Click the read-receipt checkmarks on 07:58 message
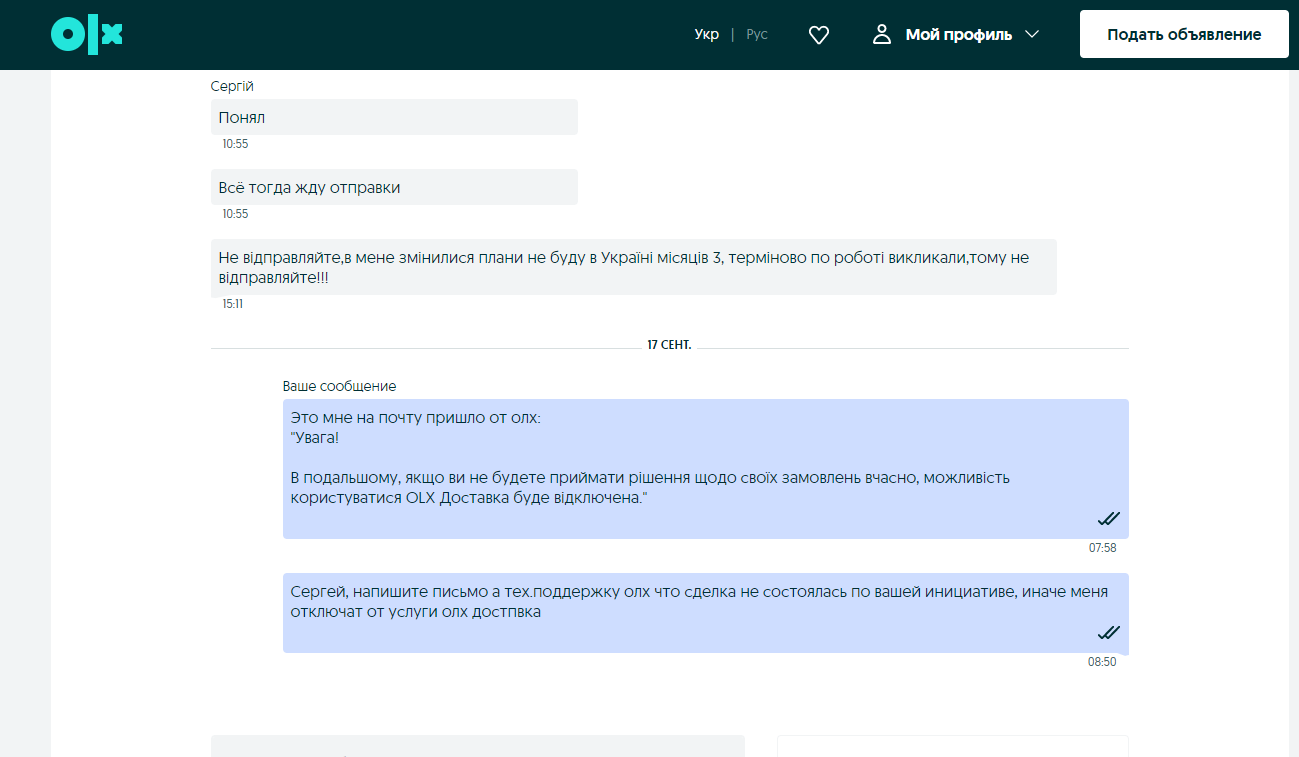 tap(1108, 518)
